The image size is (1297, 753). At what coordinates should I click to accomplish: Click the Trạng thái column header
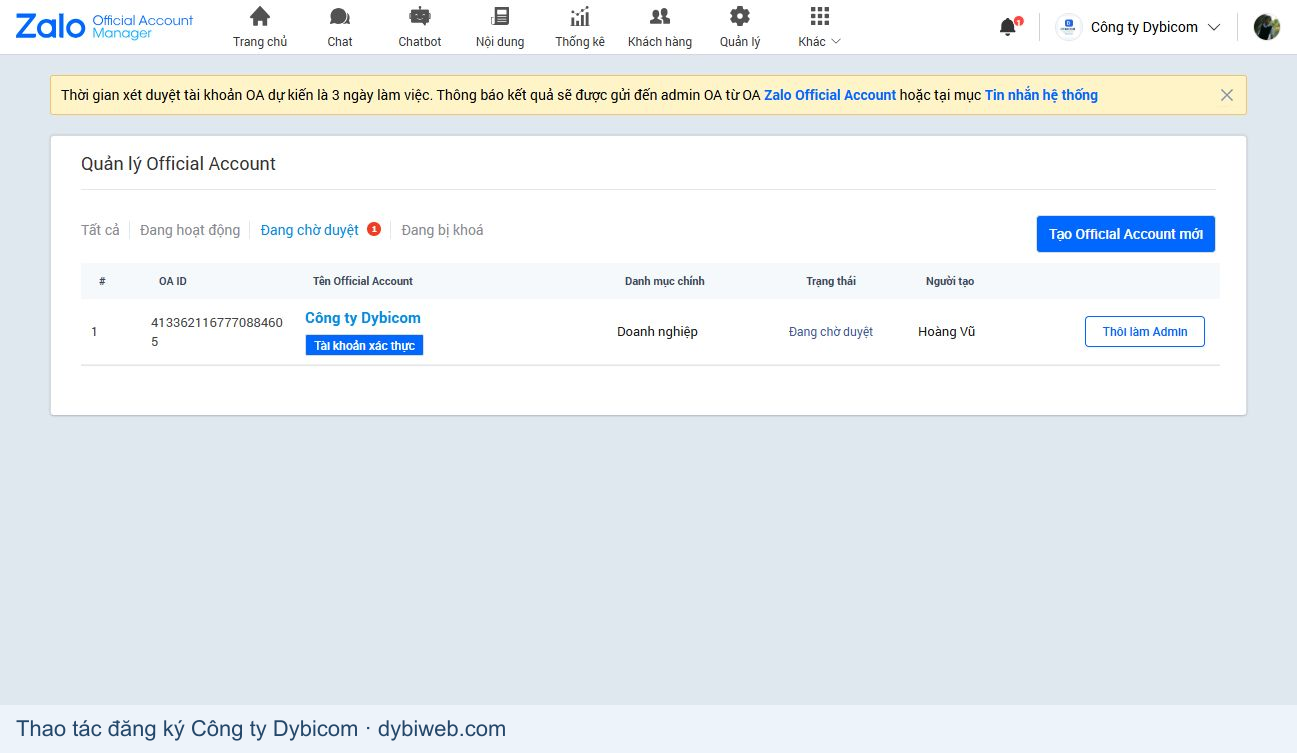click(x=831, y=281)
